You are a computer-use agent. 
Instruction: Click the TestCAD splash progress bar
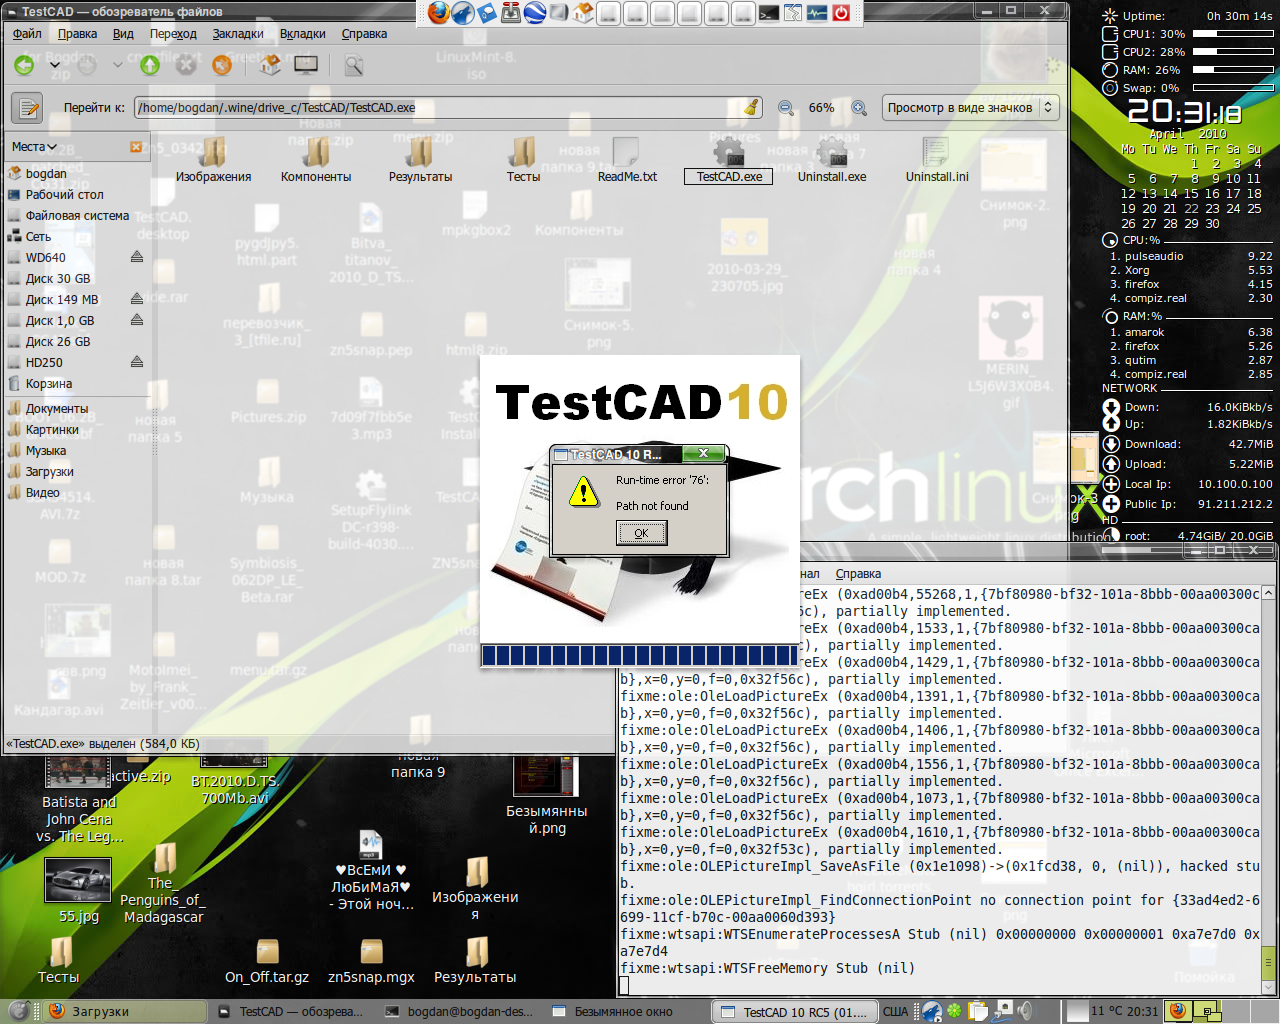(640, 655)
